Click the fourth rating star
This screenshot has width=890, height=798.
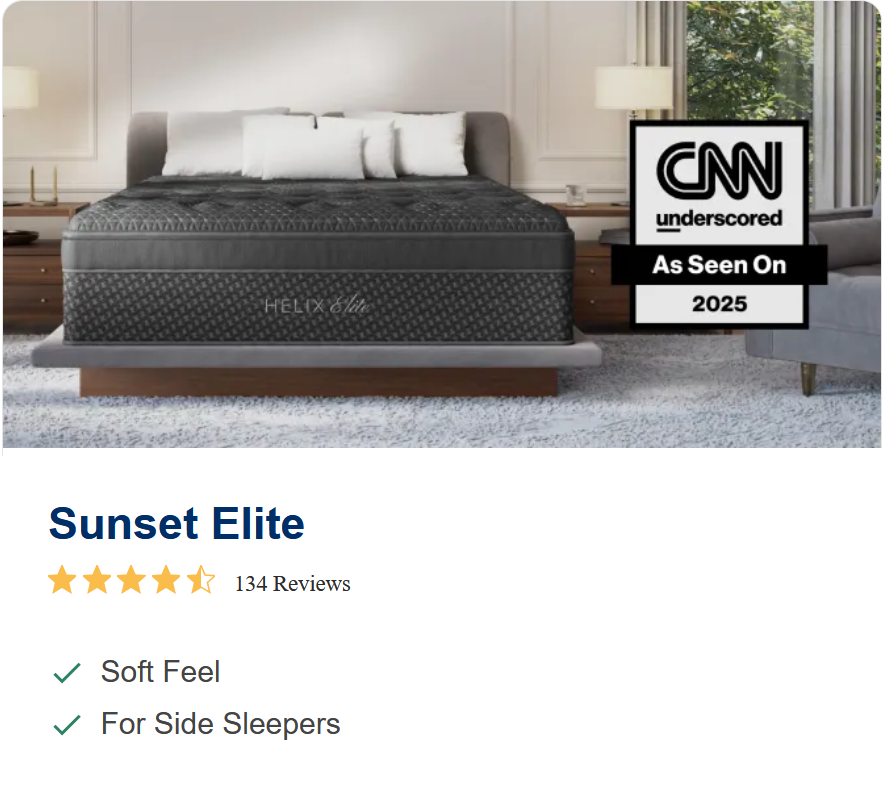(166, 581)
